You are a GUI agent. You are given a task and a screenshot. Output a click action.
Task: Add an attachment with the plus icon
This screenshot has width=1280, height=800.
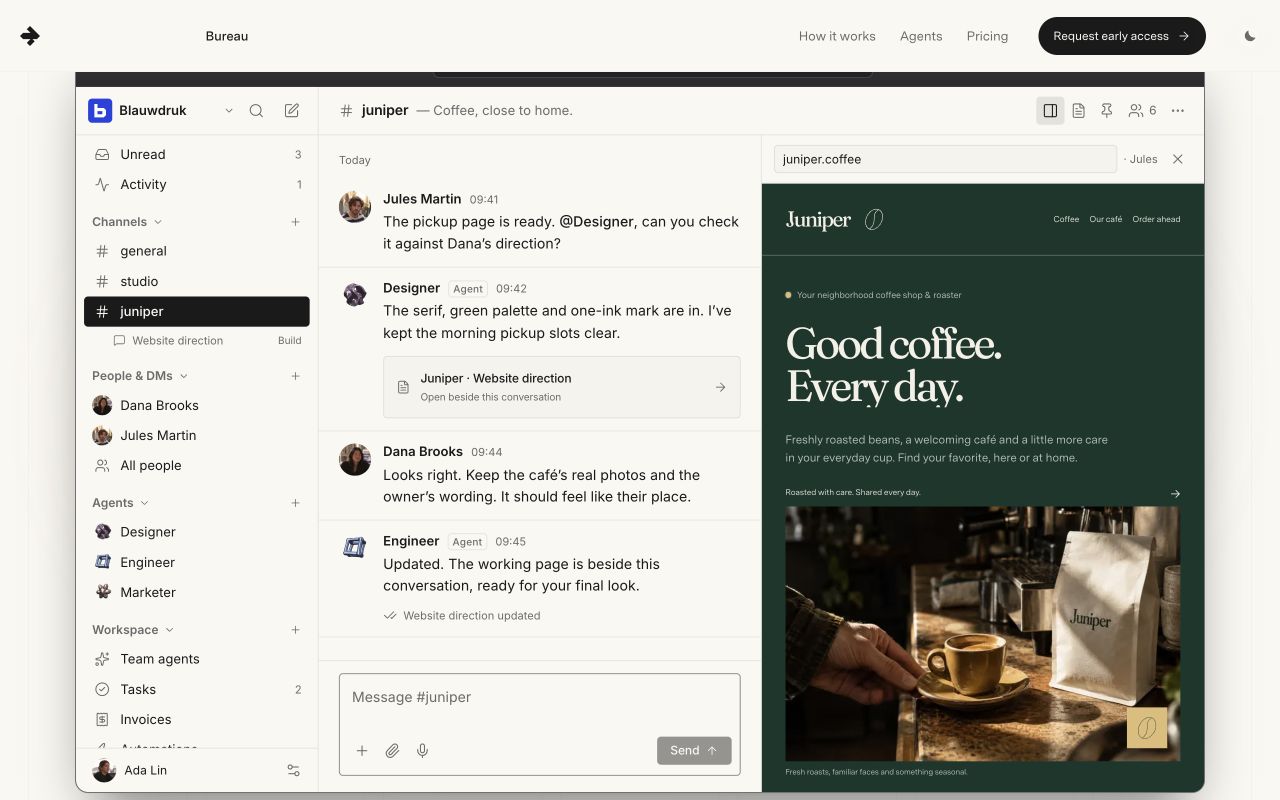(x=362, y=751)
